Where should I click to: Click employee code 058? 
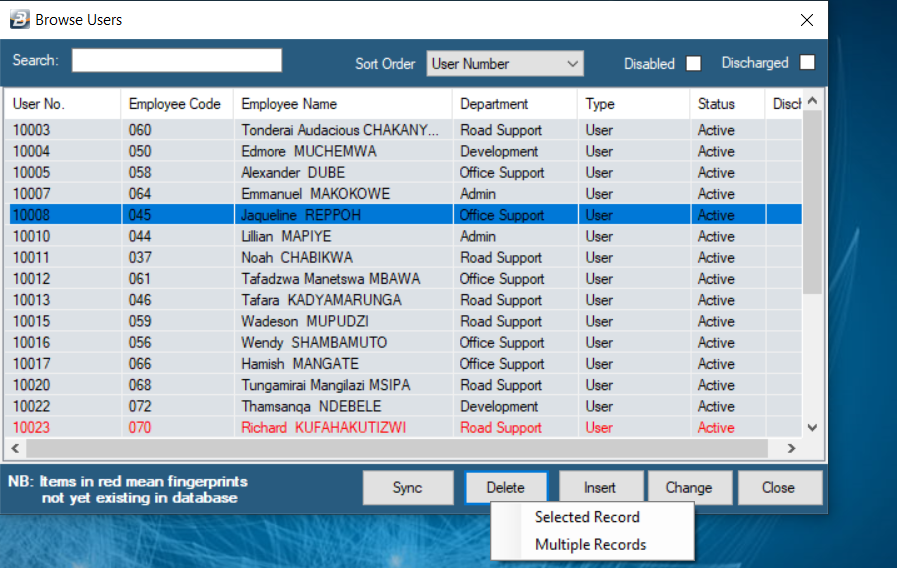140,173
